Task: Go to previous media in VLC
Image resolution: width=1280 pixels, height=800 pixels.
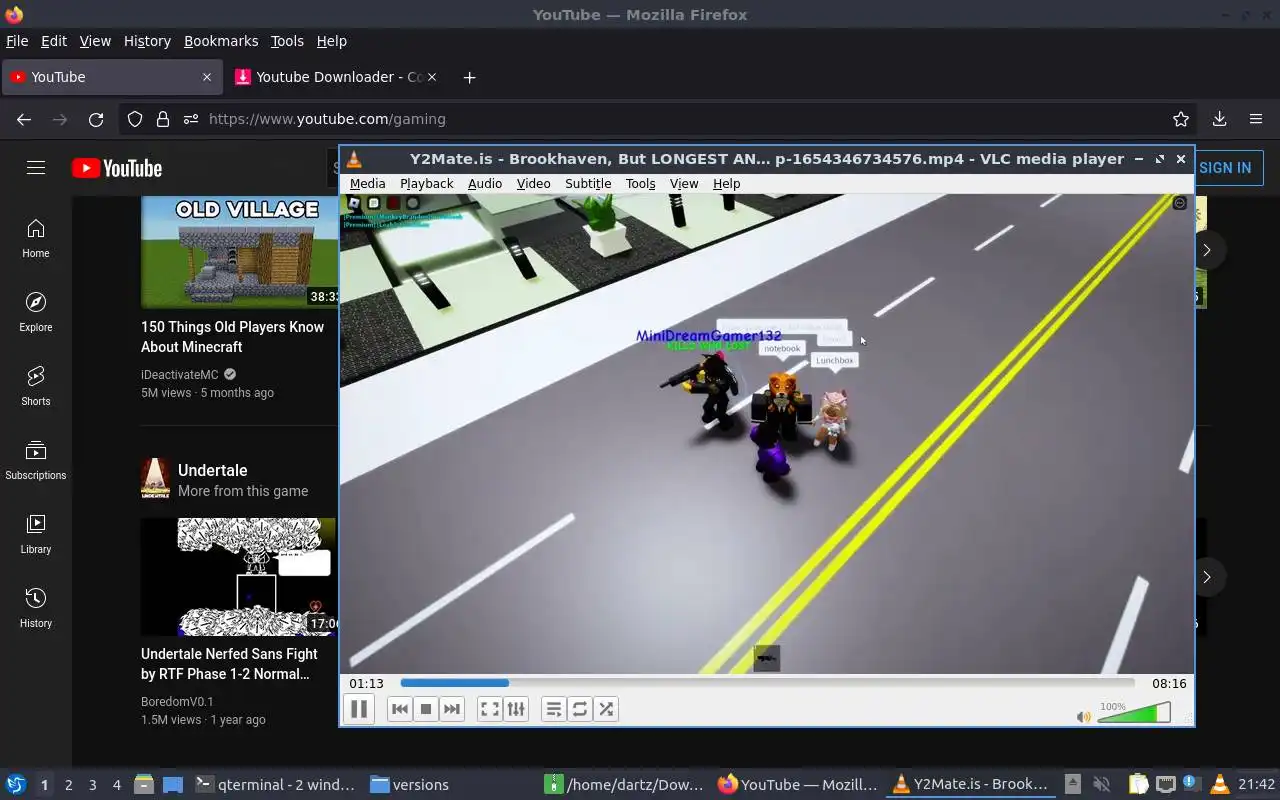Action: 399,709
